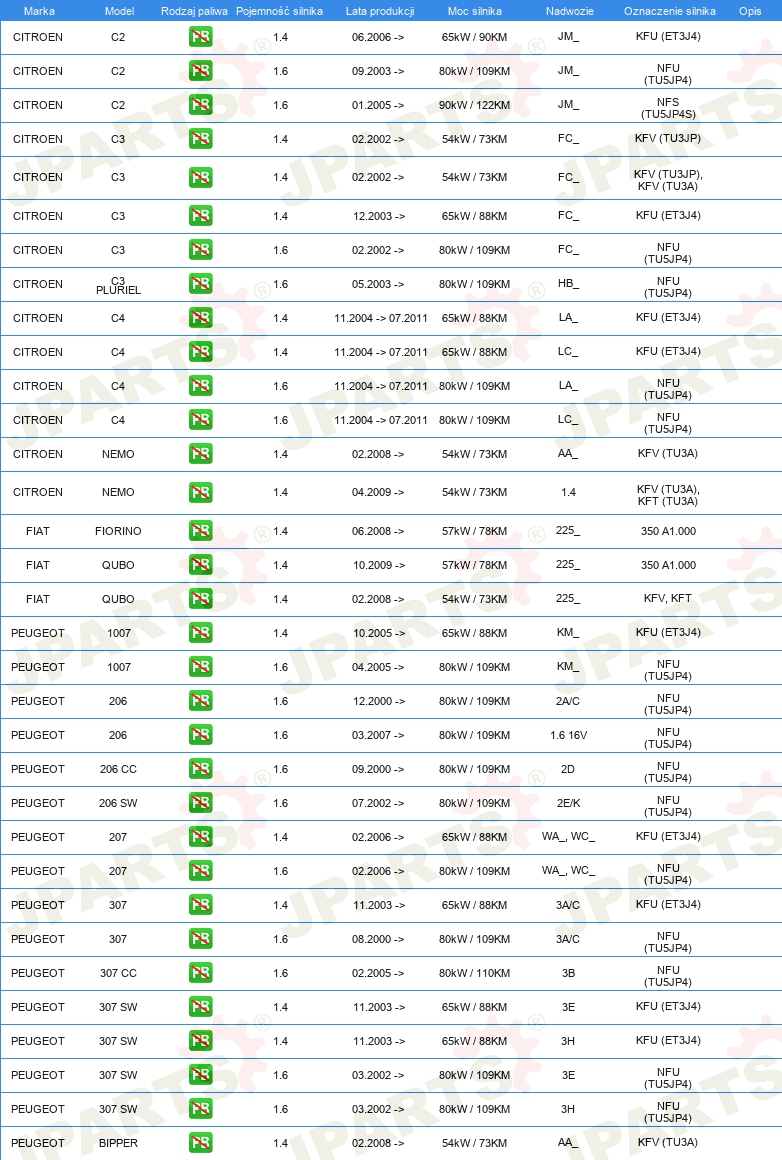The width and height of the screenshot is (782, 1160).
Task: Select the '08.2000 ->' production date cell
Action: click(x=378, y=940)
